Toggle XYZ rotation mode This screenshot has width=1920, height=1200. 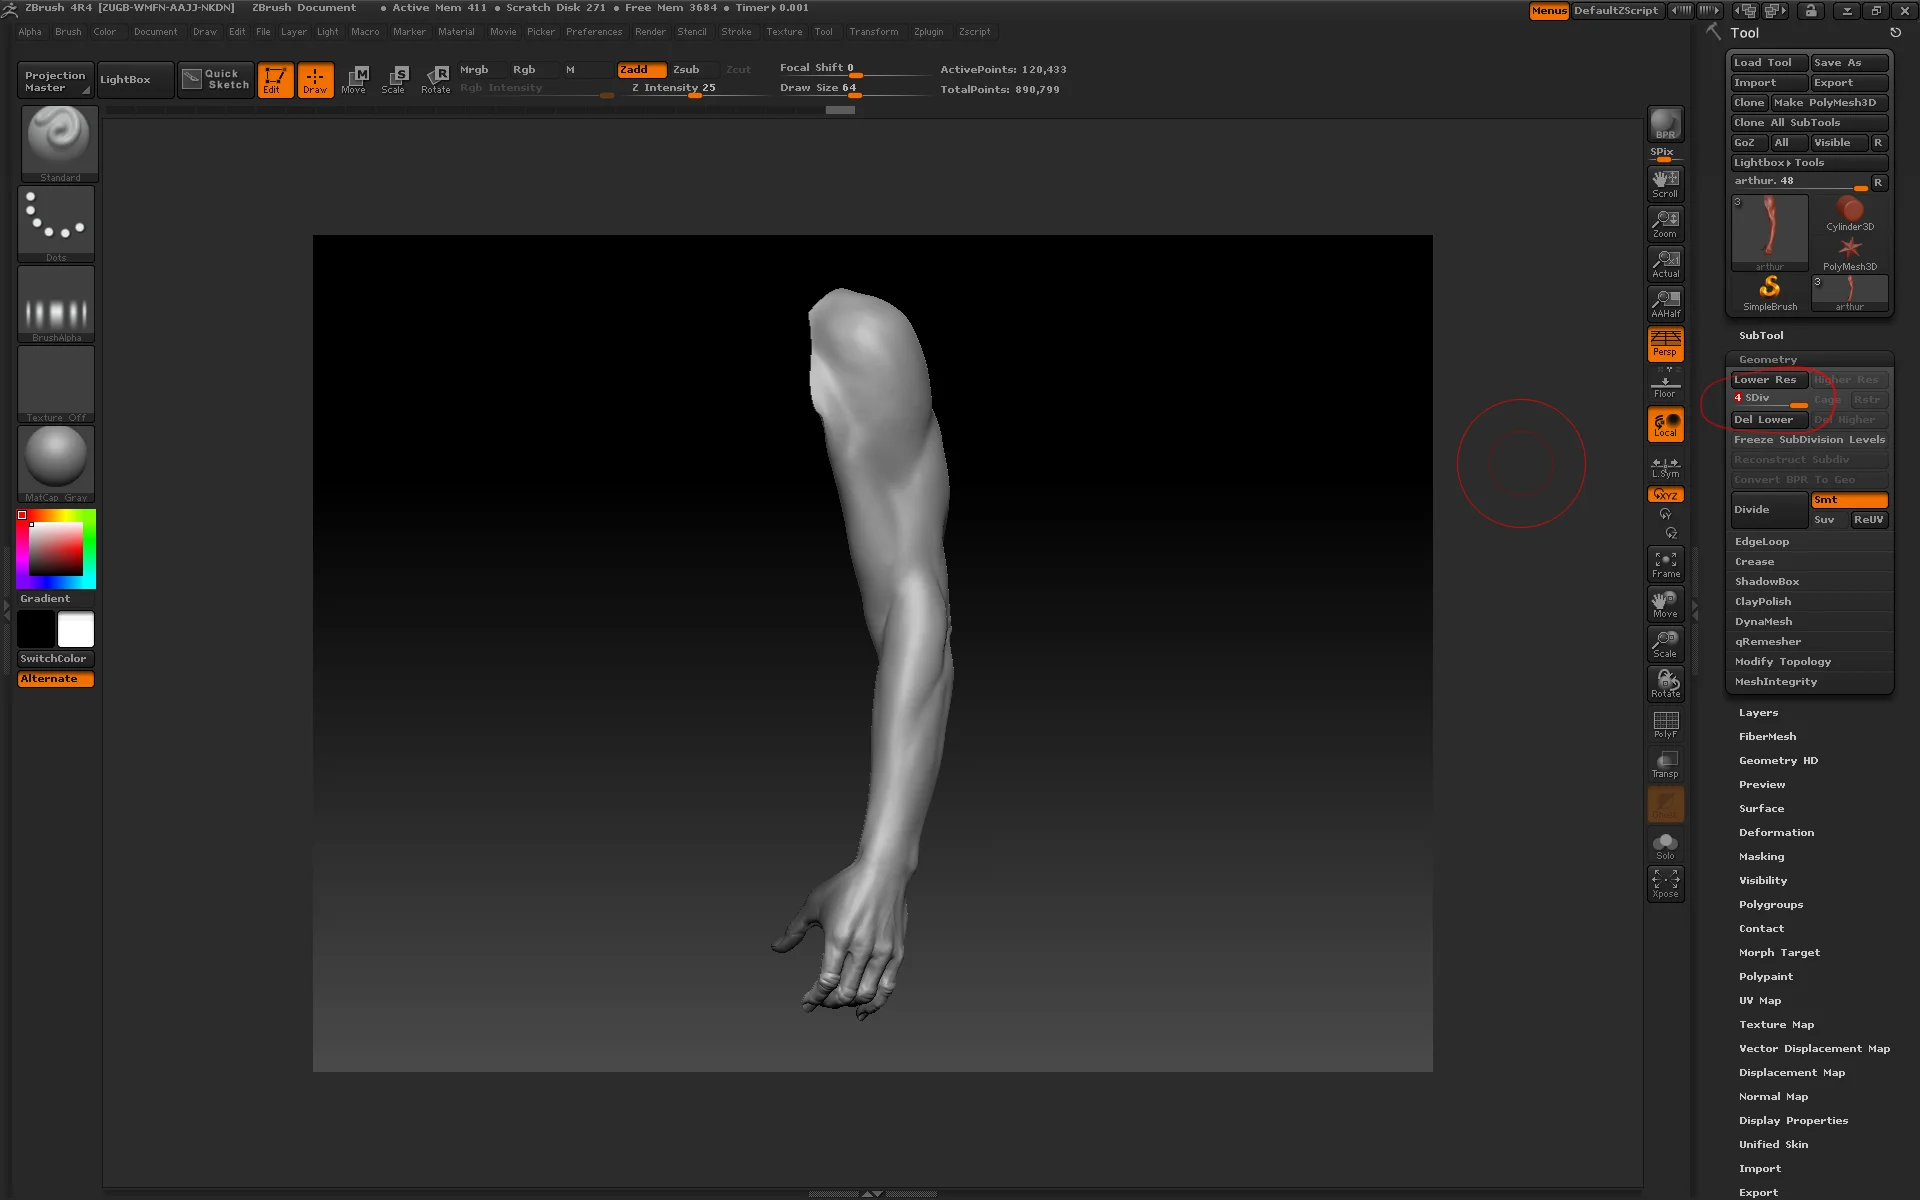tap(1665, 495)
